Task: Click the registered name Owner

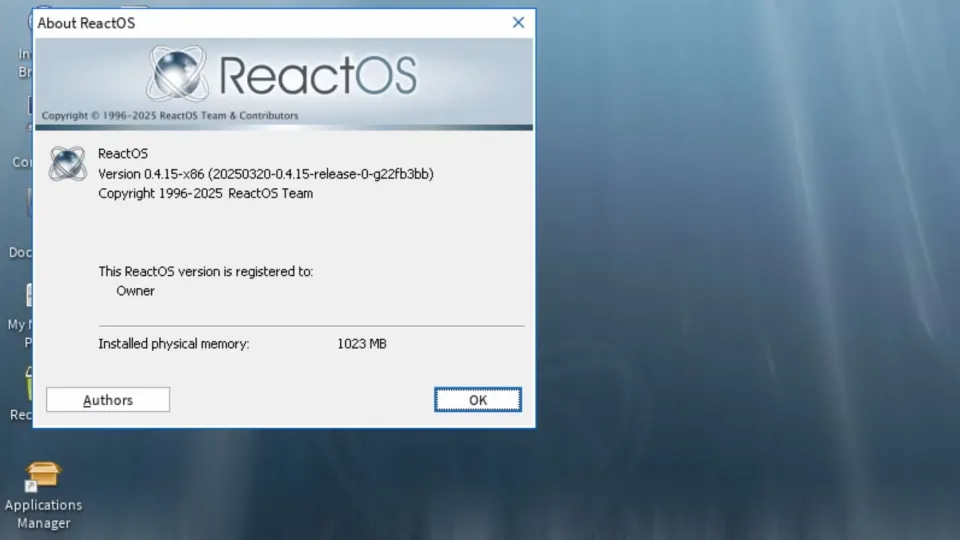Action: click(136, 291)
